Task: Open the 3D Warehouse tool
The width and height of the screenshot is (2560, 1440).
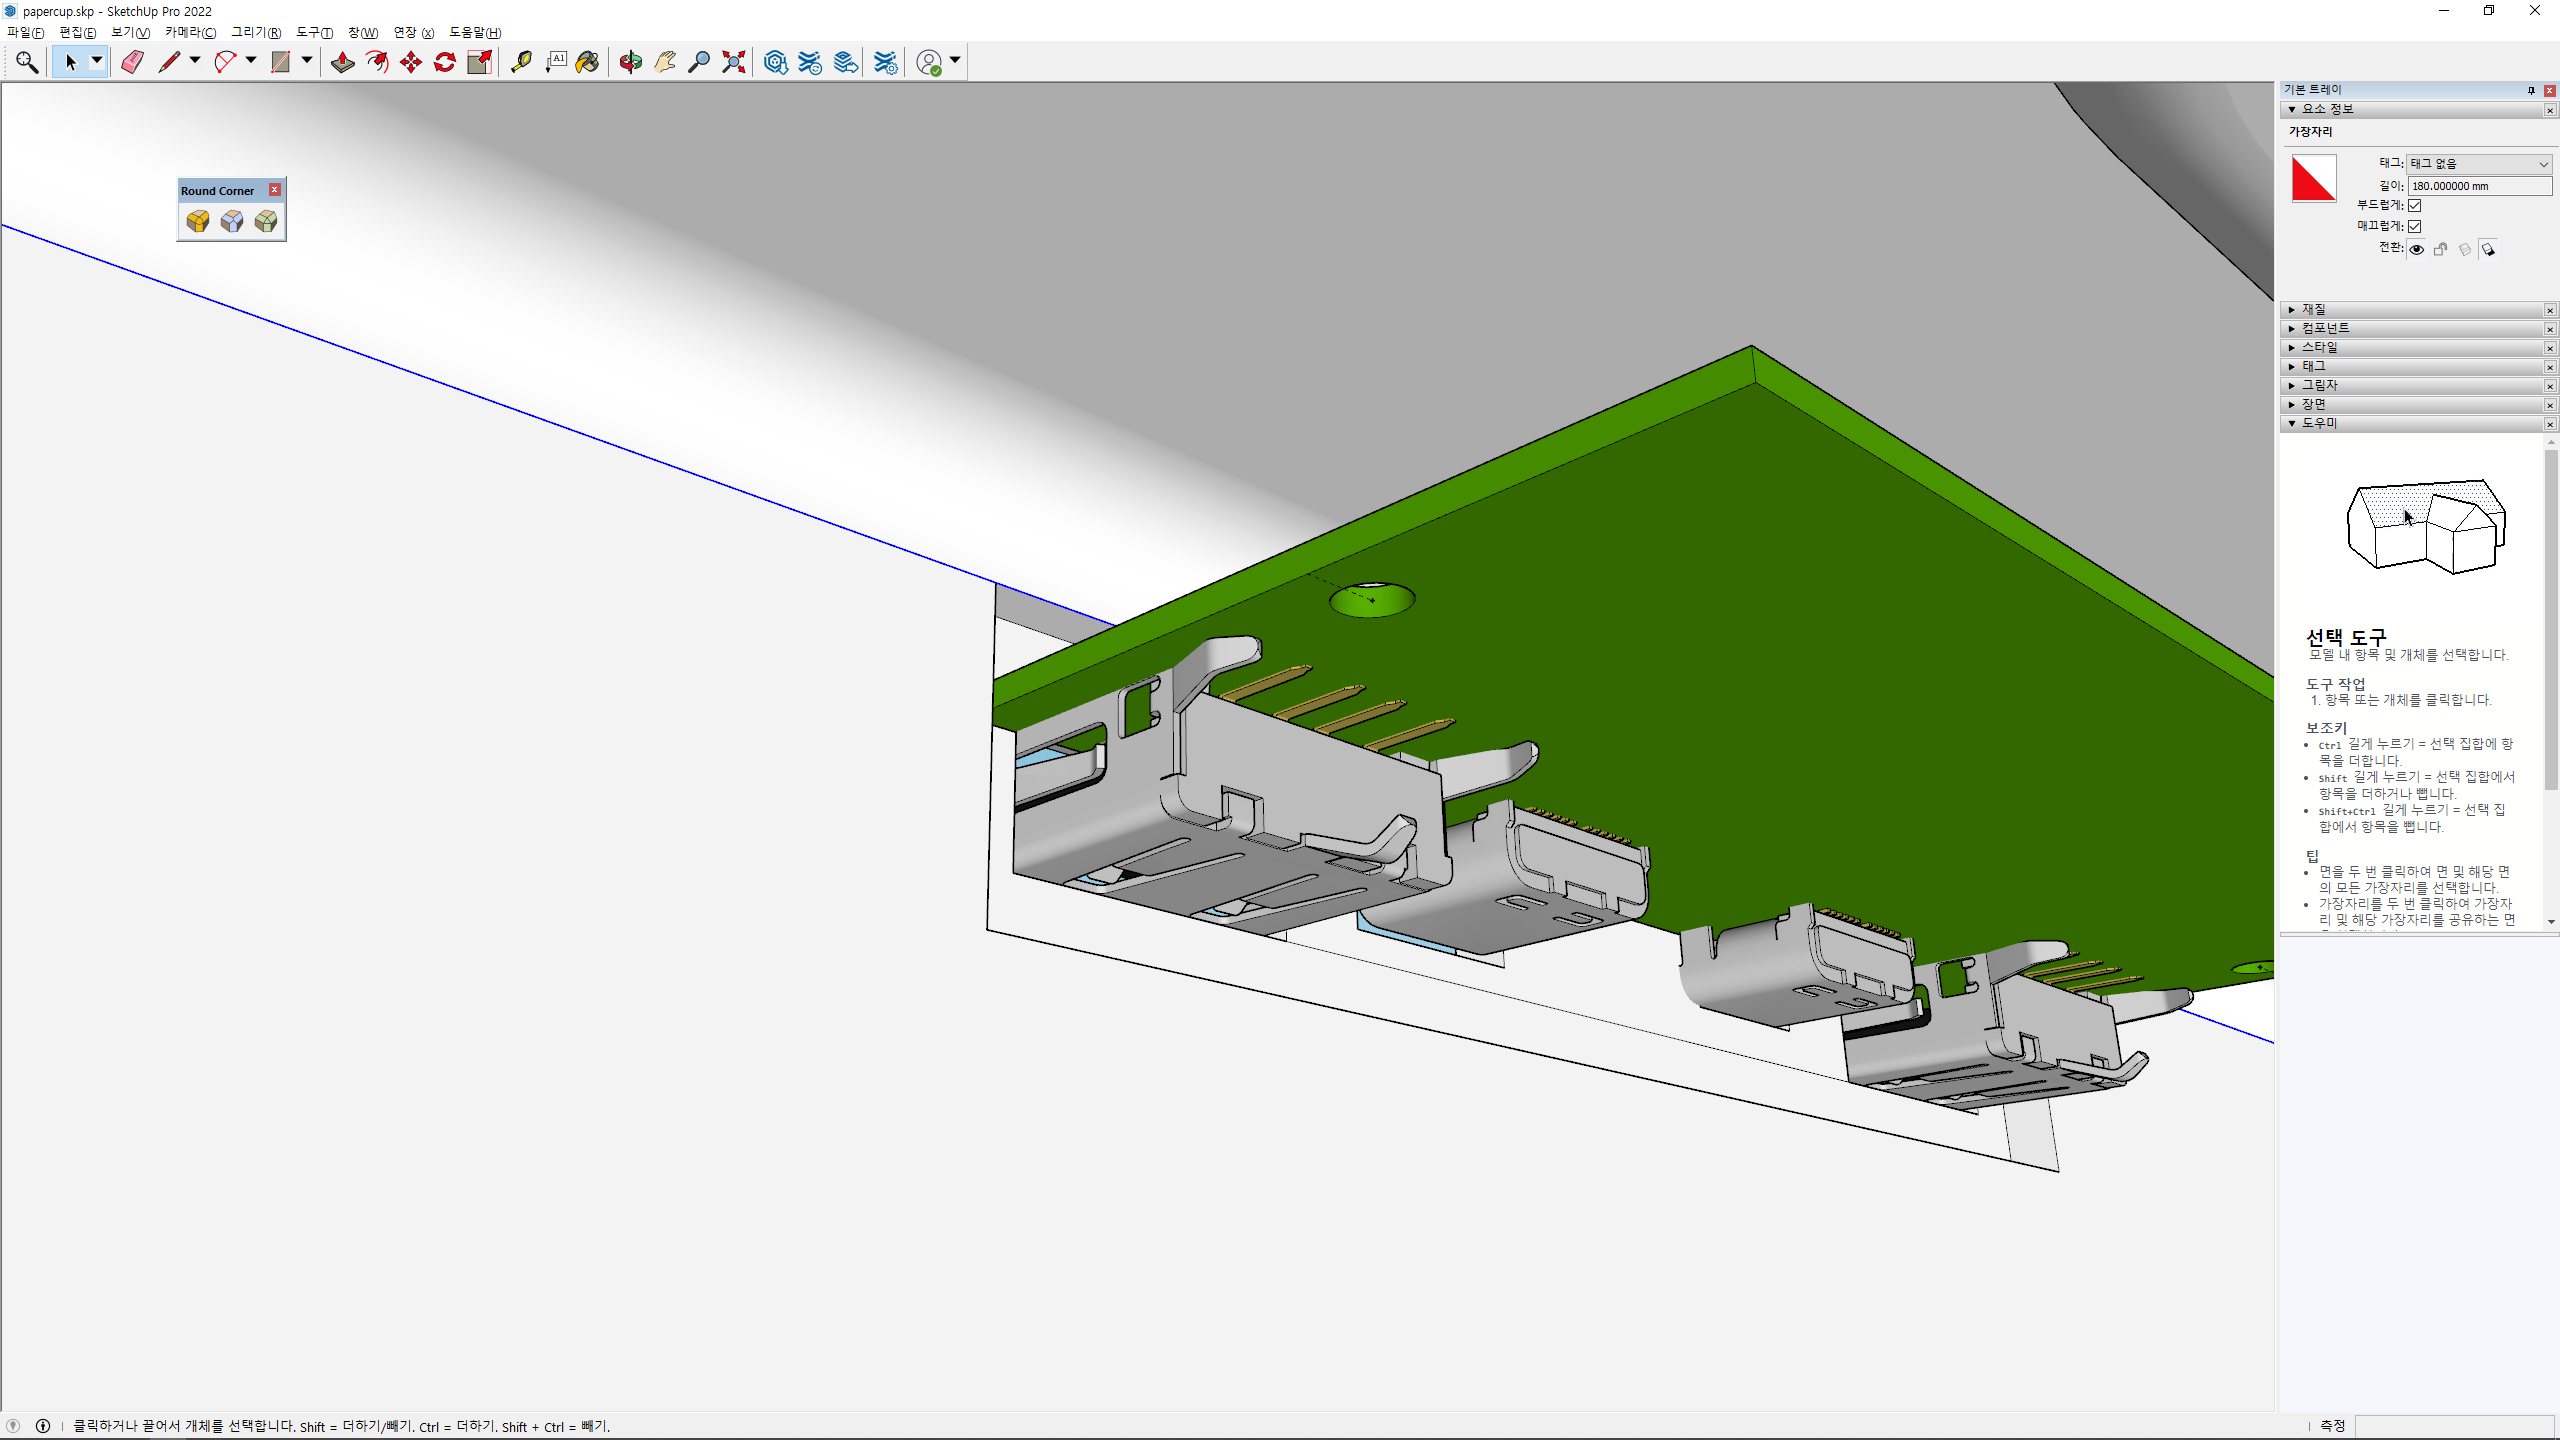Action: tap(775, 62)
